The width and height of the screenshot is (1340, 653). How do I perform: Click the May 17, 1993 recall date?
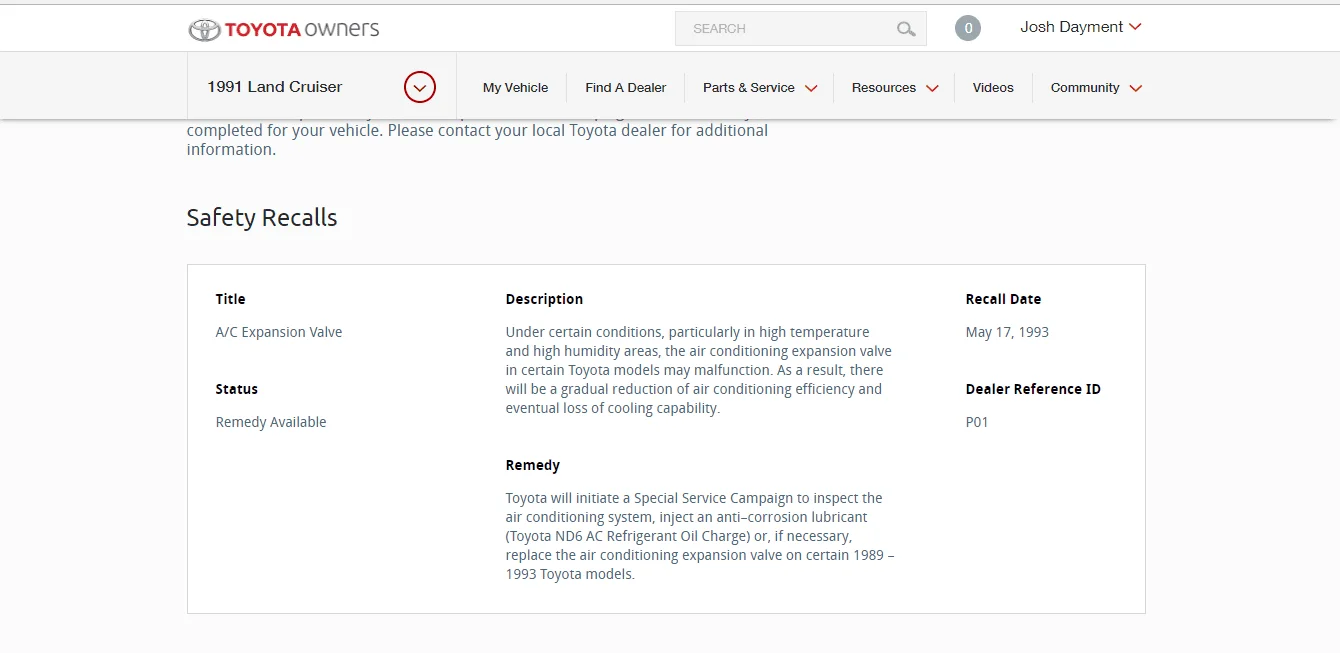1007,332
